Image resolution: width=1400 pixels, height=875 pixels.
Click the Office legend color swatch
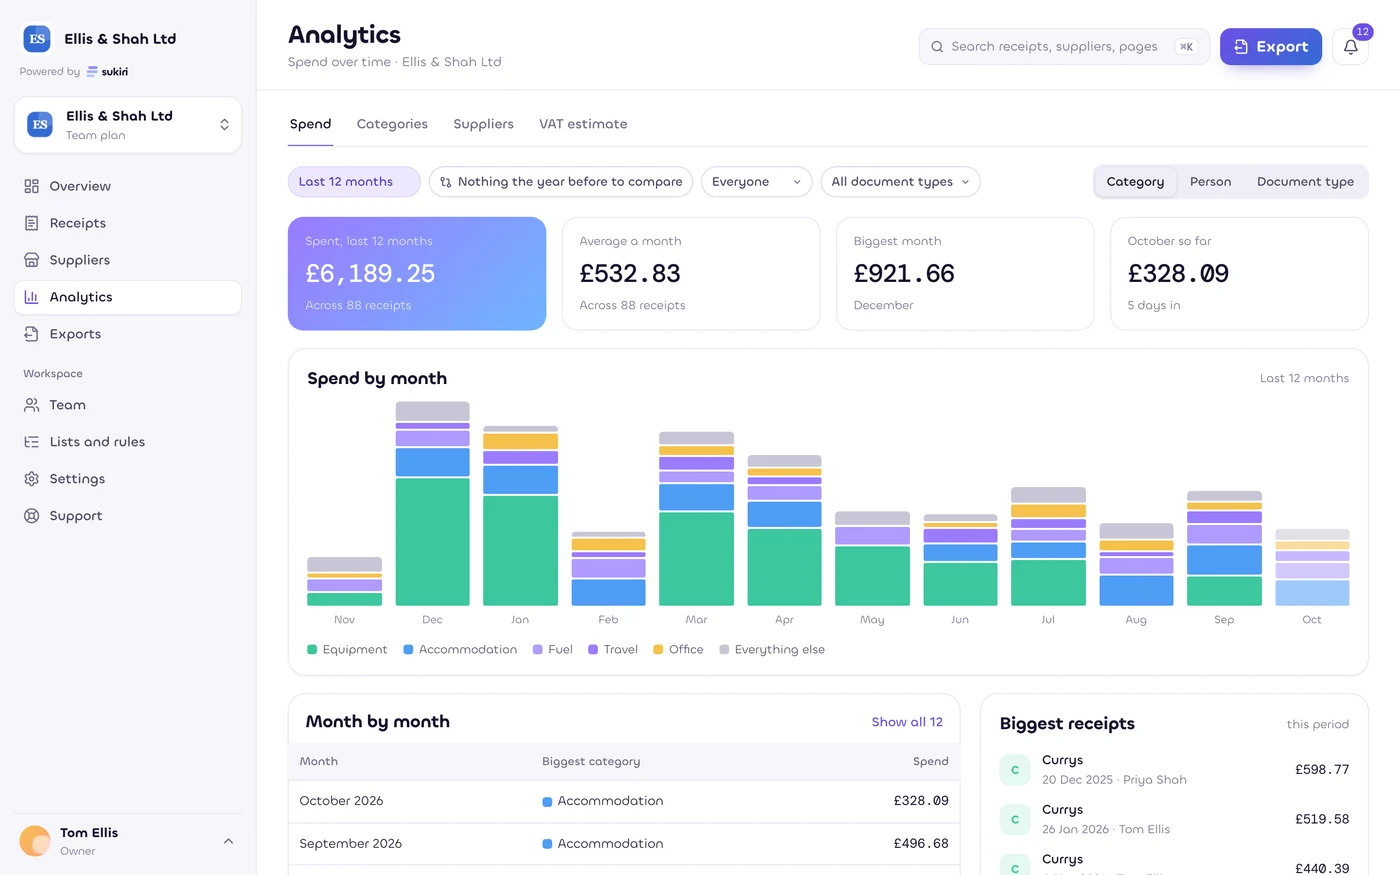[658, 650]
